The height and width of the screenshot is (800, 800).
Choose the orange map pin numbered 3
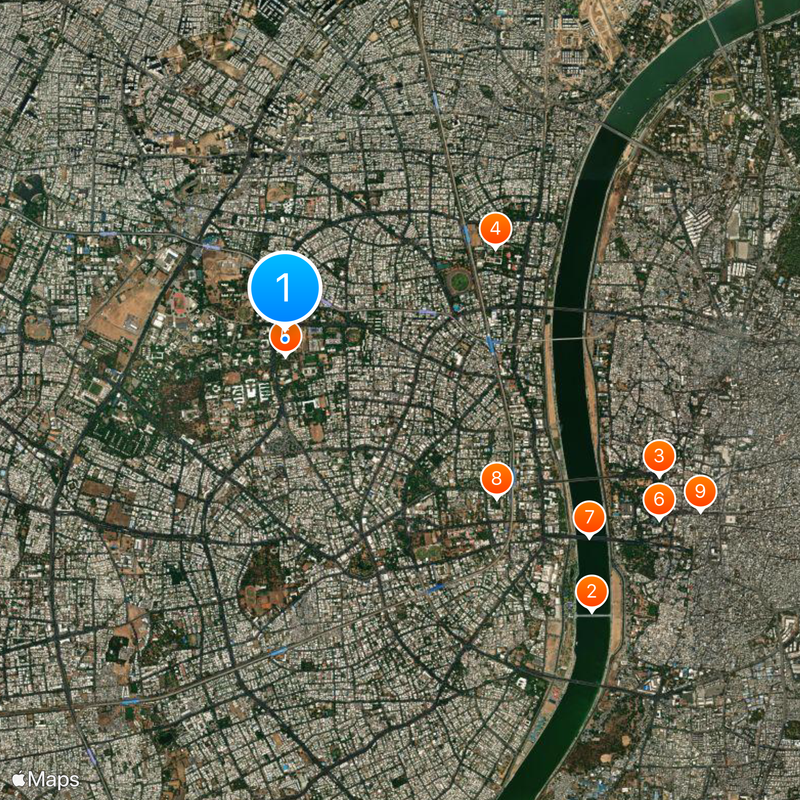click(x=659, y=458)
